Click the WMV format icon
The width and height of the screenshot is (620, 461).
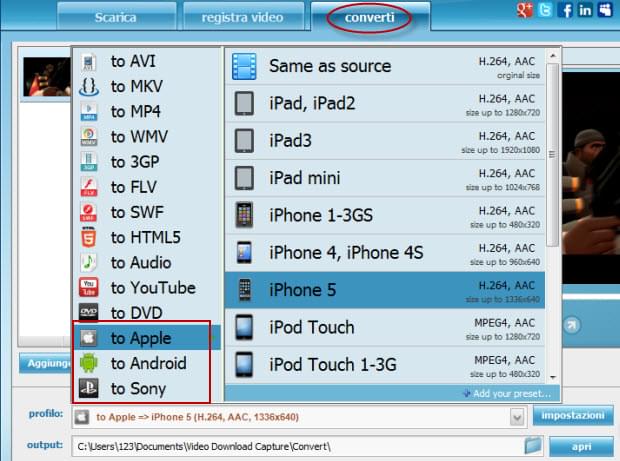click(89, 137)
